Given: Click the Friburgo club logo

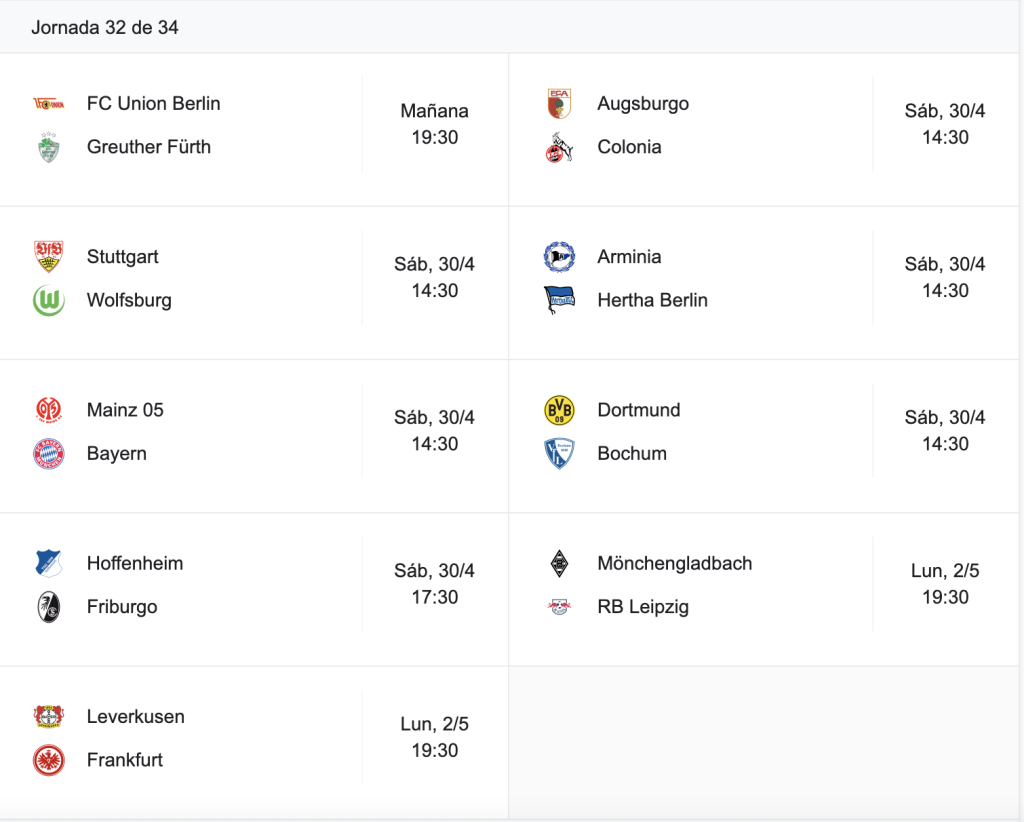Looking at the screenshot, I should point(49,607).
